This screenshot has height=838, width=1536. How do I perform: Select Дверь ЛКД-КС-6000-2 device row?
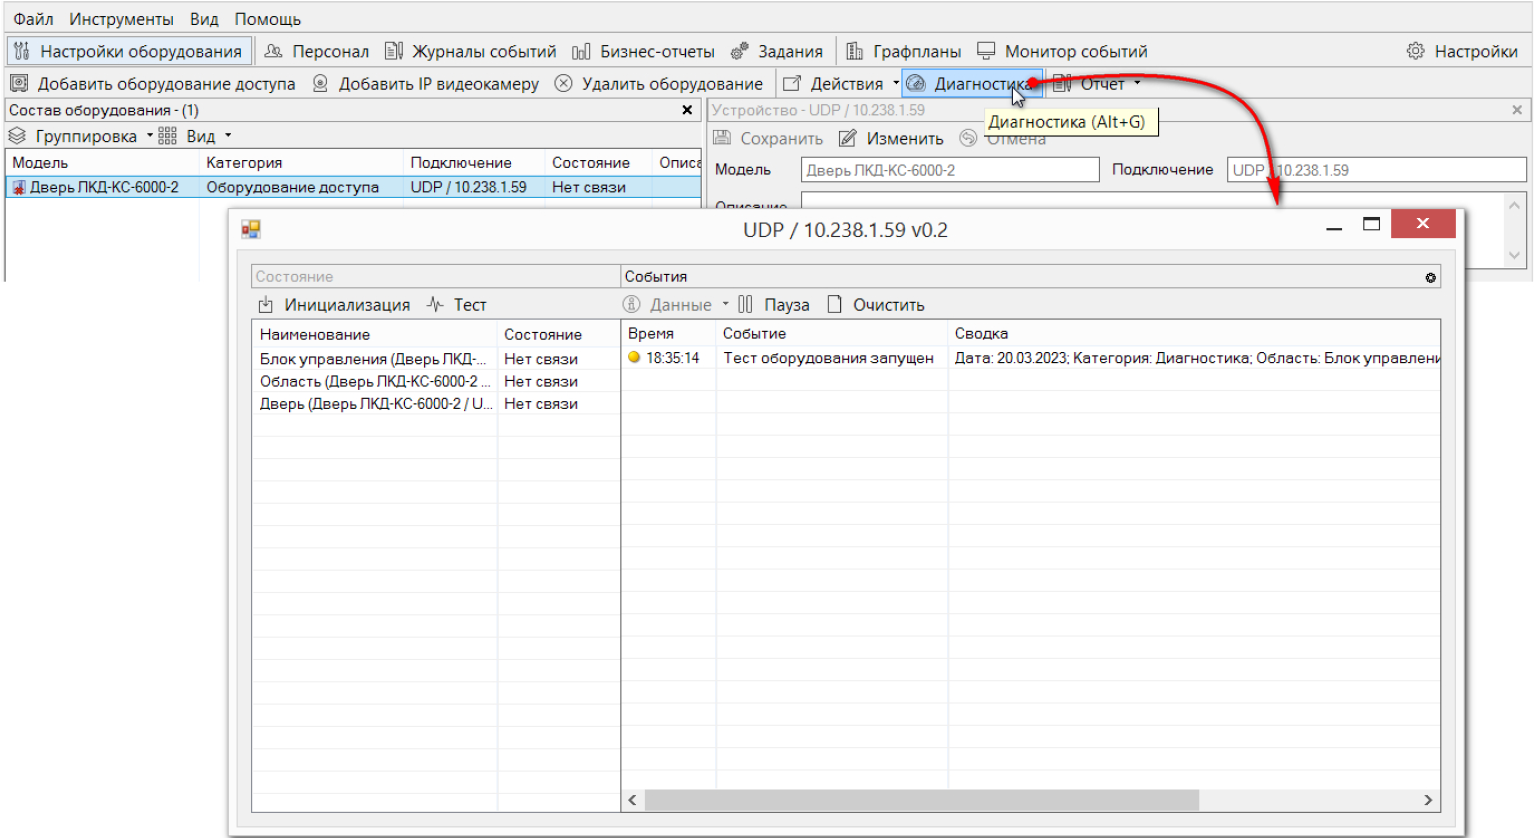point(354,187)
